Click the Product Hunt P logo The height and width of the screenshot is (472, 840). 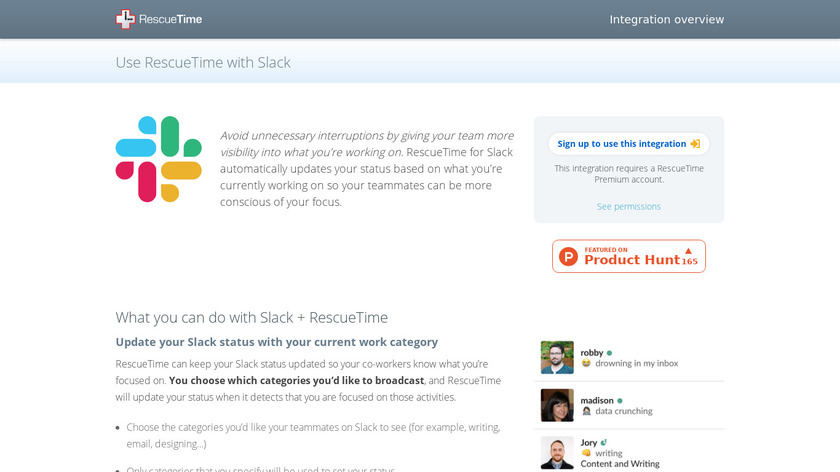pos(569,257)
